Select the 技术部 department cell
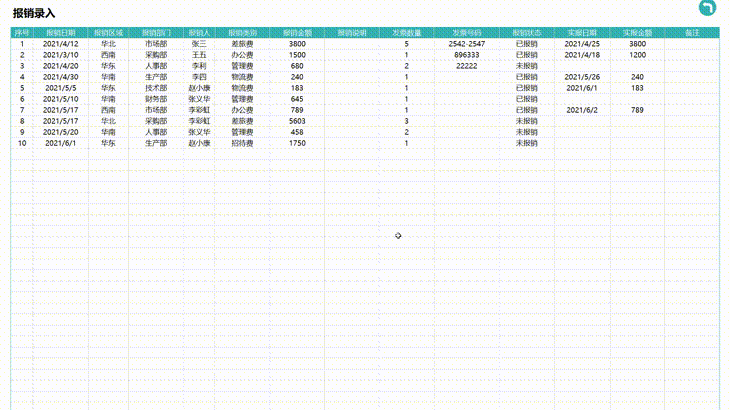 pos(156,88)
